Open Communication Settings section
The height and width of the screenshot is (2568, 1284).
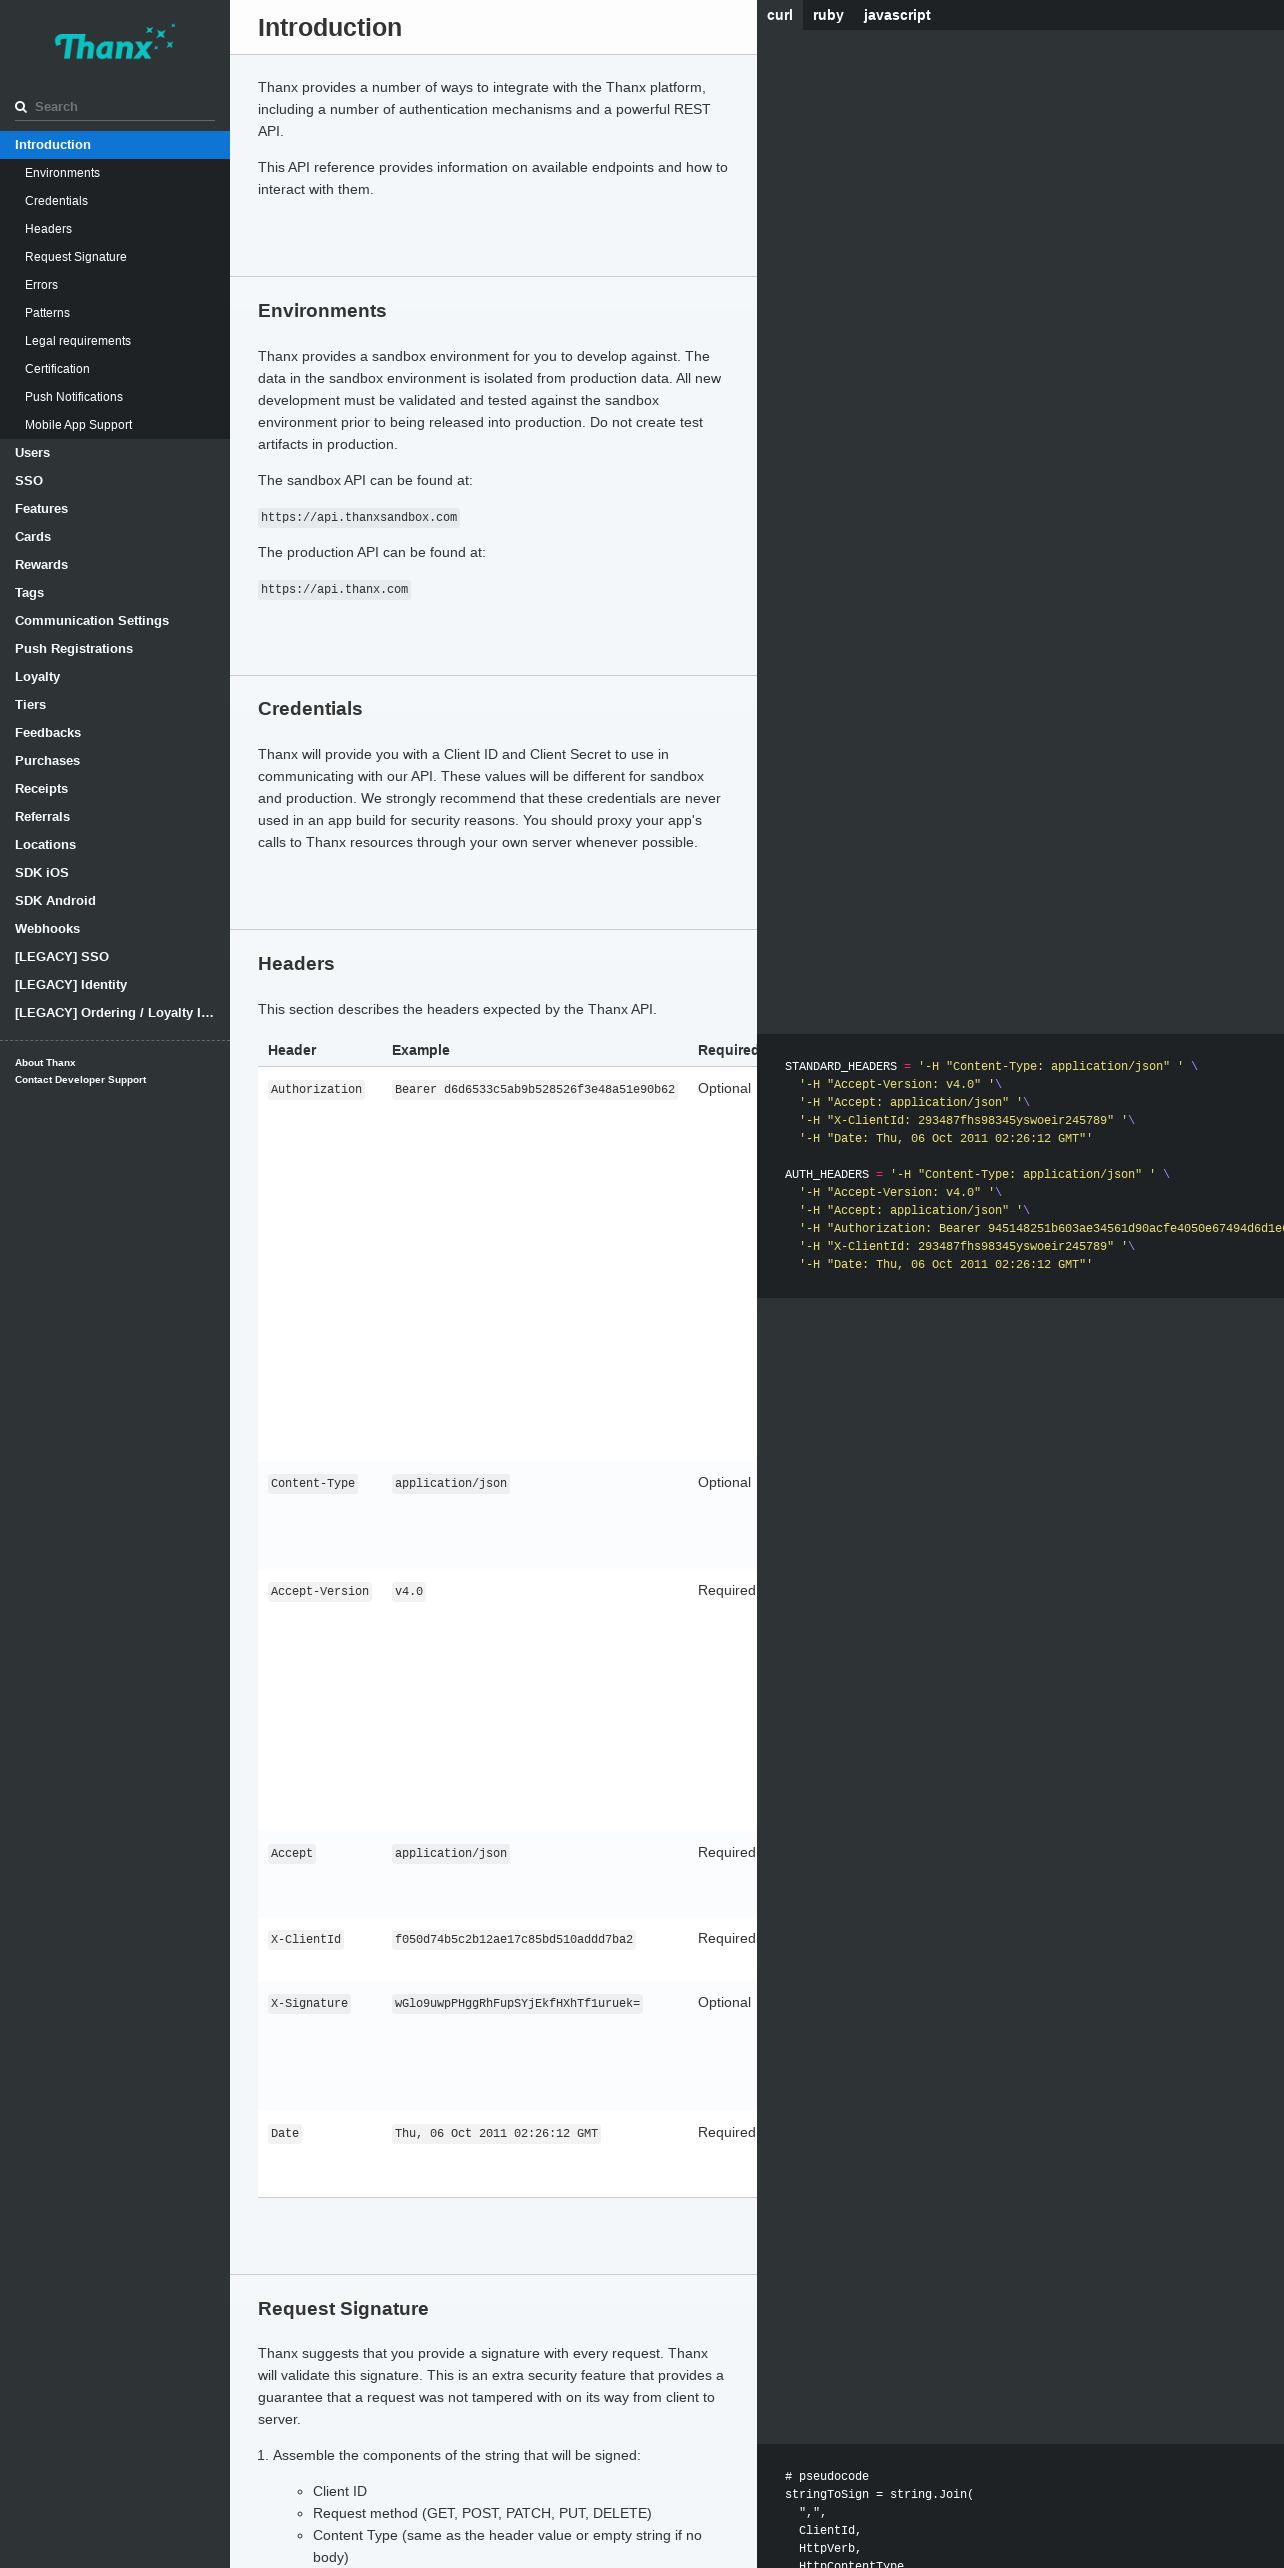pos(115,621)
